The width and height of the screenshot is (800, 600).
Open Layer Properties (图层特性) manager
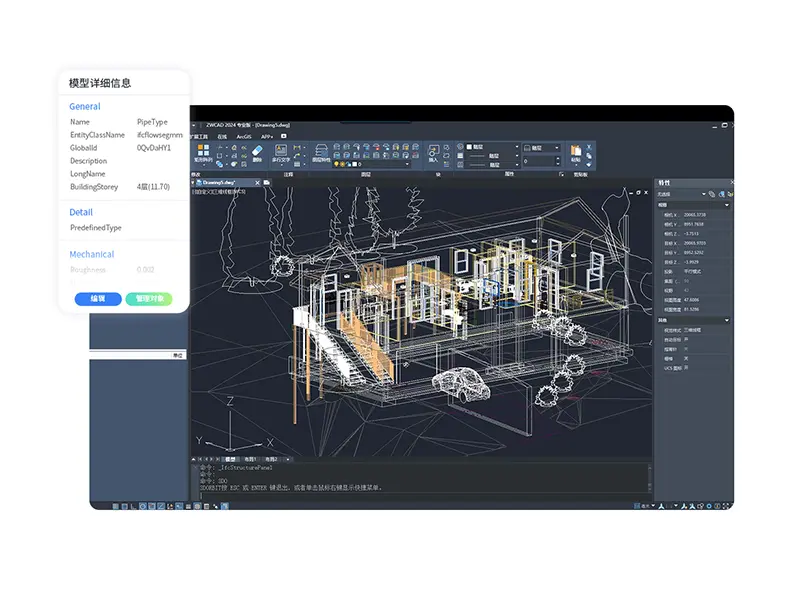point(321,153)
